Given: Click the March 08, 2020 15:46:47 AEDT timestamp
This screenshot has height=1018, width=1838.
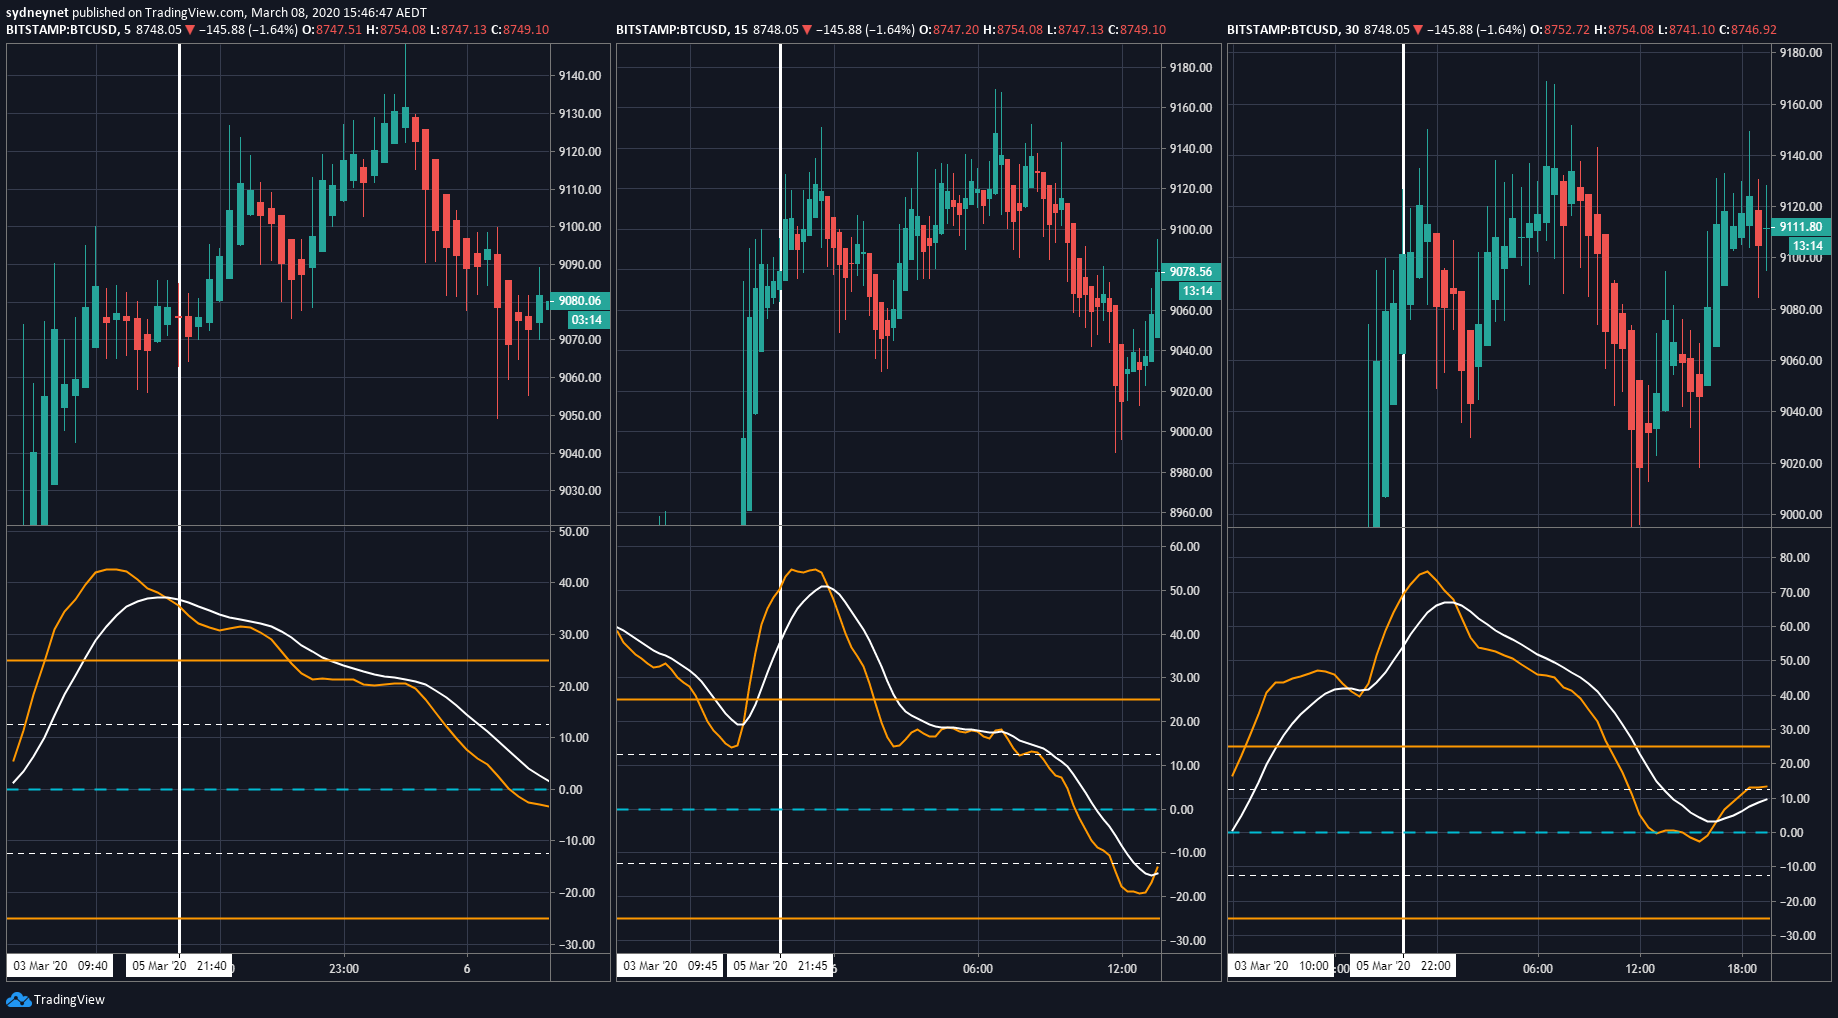Looking at the screenshot, I should [339, 13].
